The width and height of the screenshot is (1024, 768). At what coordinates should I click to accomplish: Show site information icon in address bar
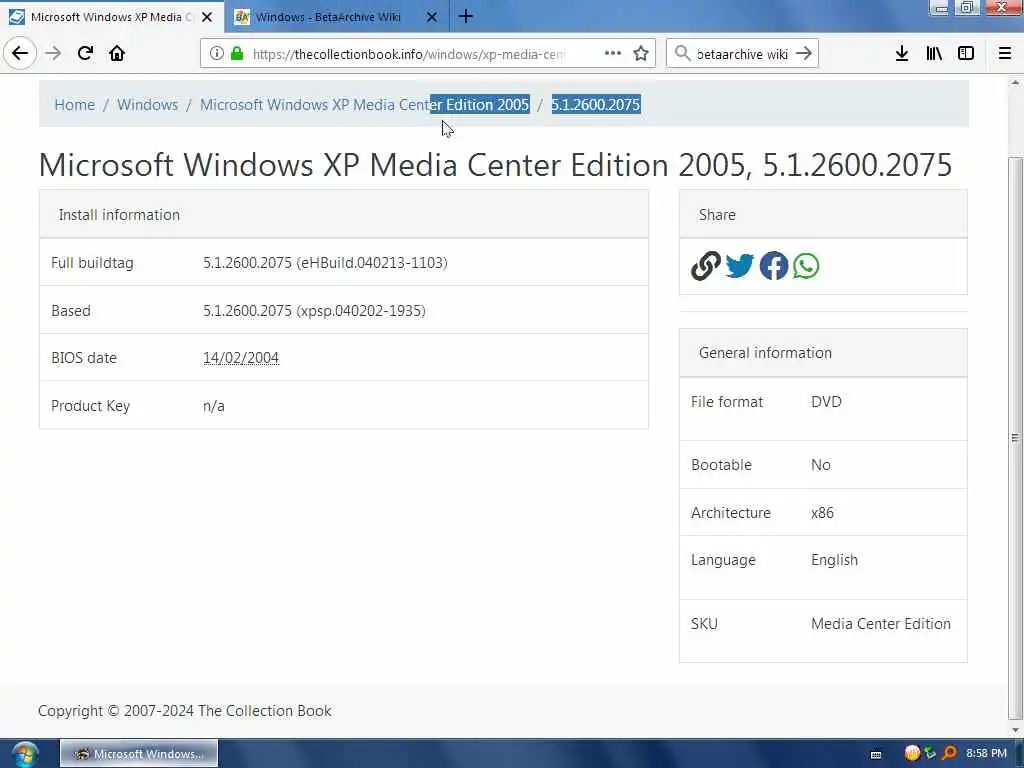pos(216,54)
